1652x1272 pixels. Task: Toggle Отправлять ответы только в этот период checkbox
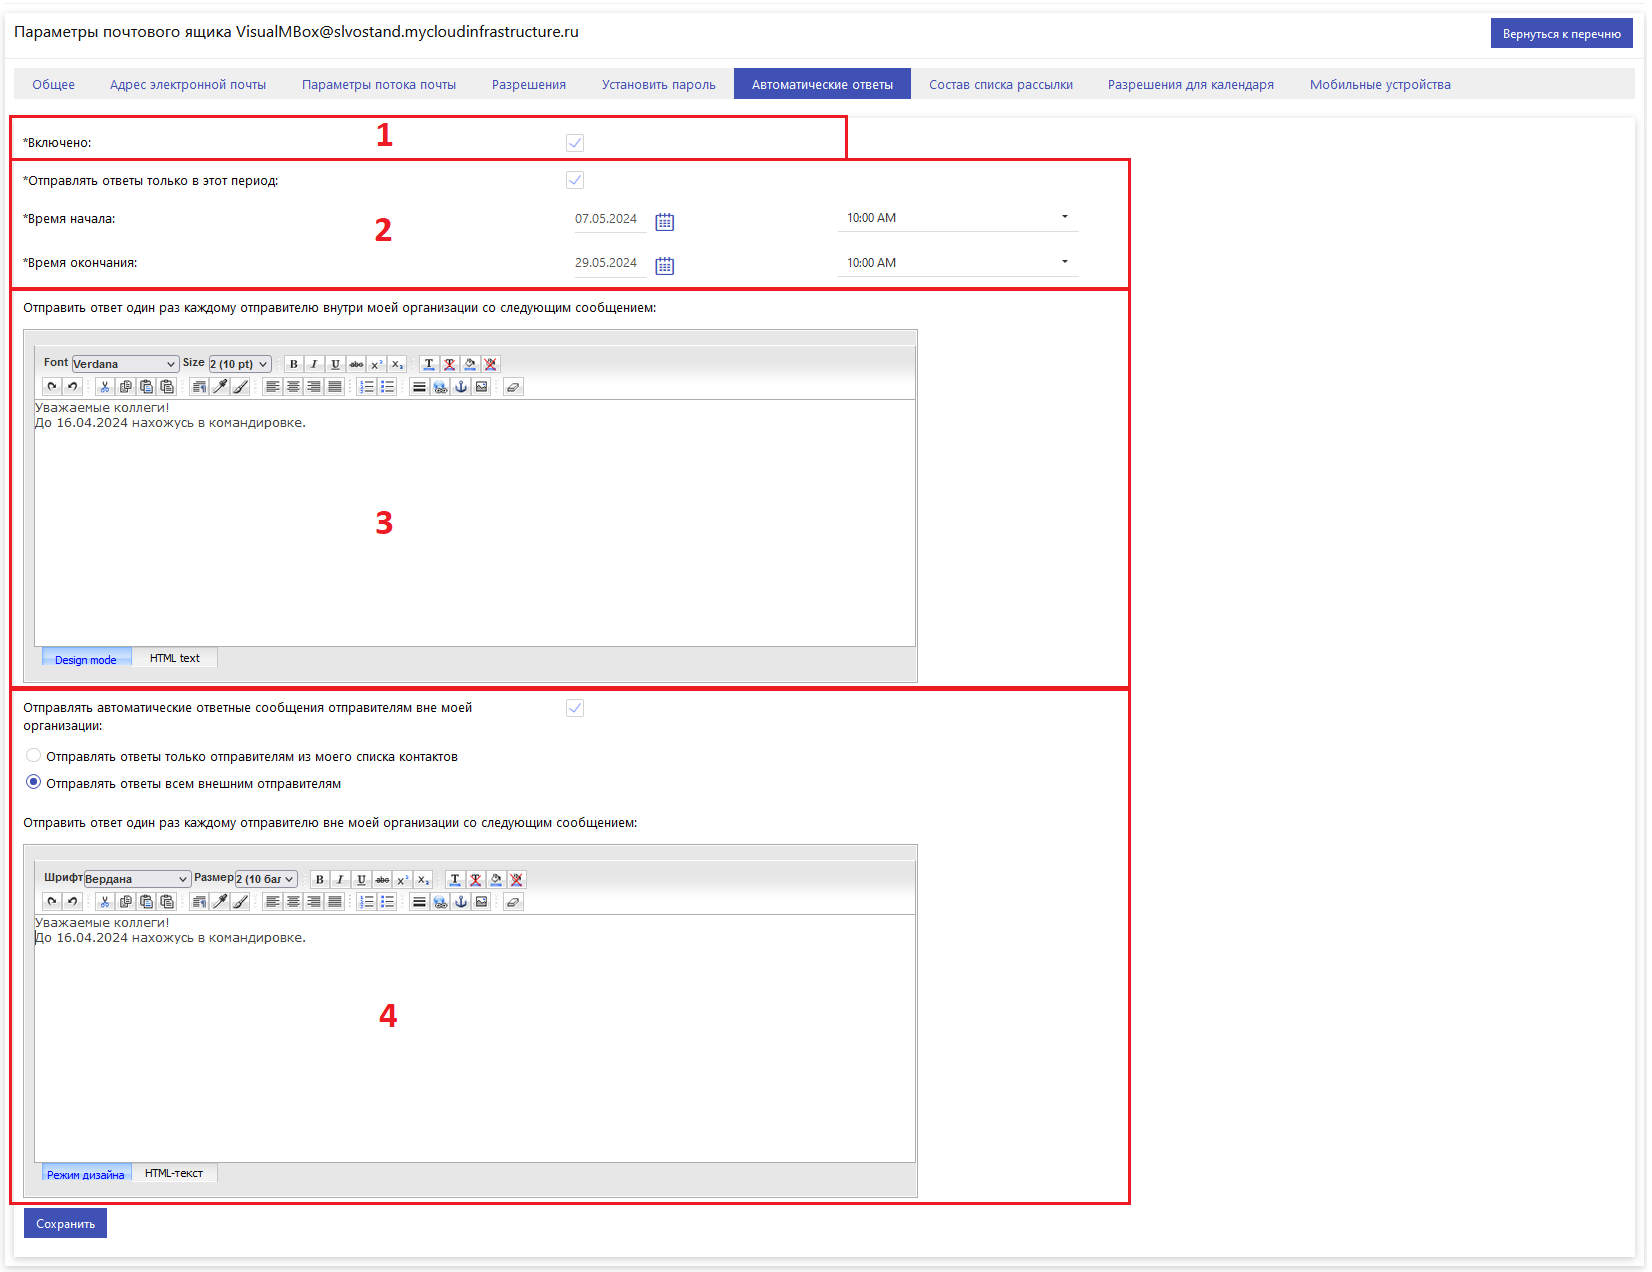(575, 180)
